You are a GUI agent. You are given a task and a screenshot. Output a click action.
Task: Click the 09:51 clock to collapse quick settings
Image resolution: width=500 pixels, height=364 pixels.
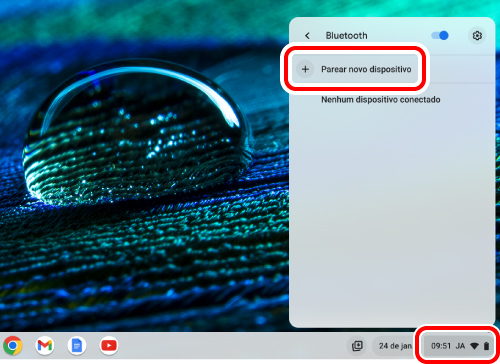(441, 346)
